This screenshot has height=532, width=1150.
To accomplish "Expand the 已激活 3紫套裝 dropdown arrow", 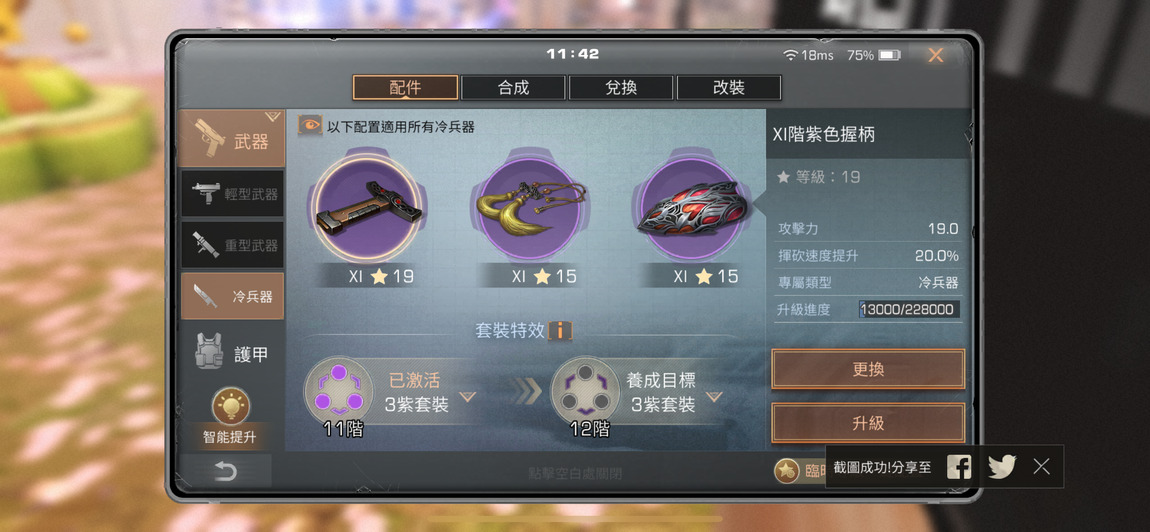I will tap(467, 397).
